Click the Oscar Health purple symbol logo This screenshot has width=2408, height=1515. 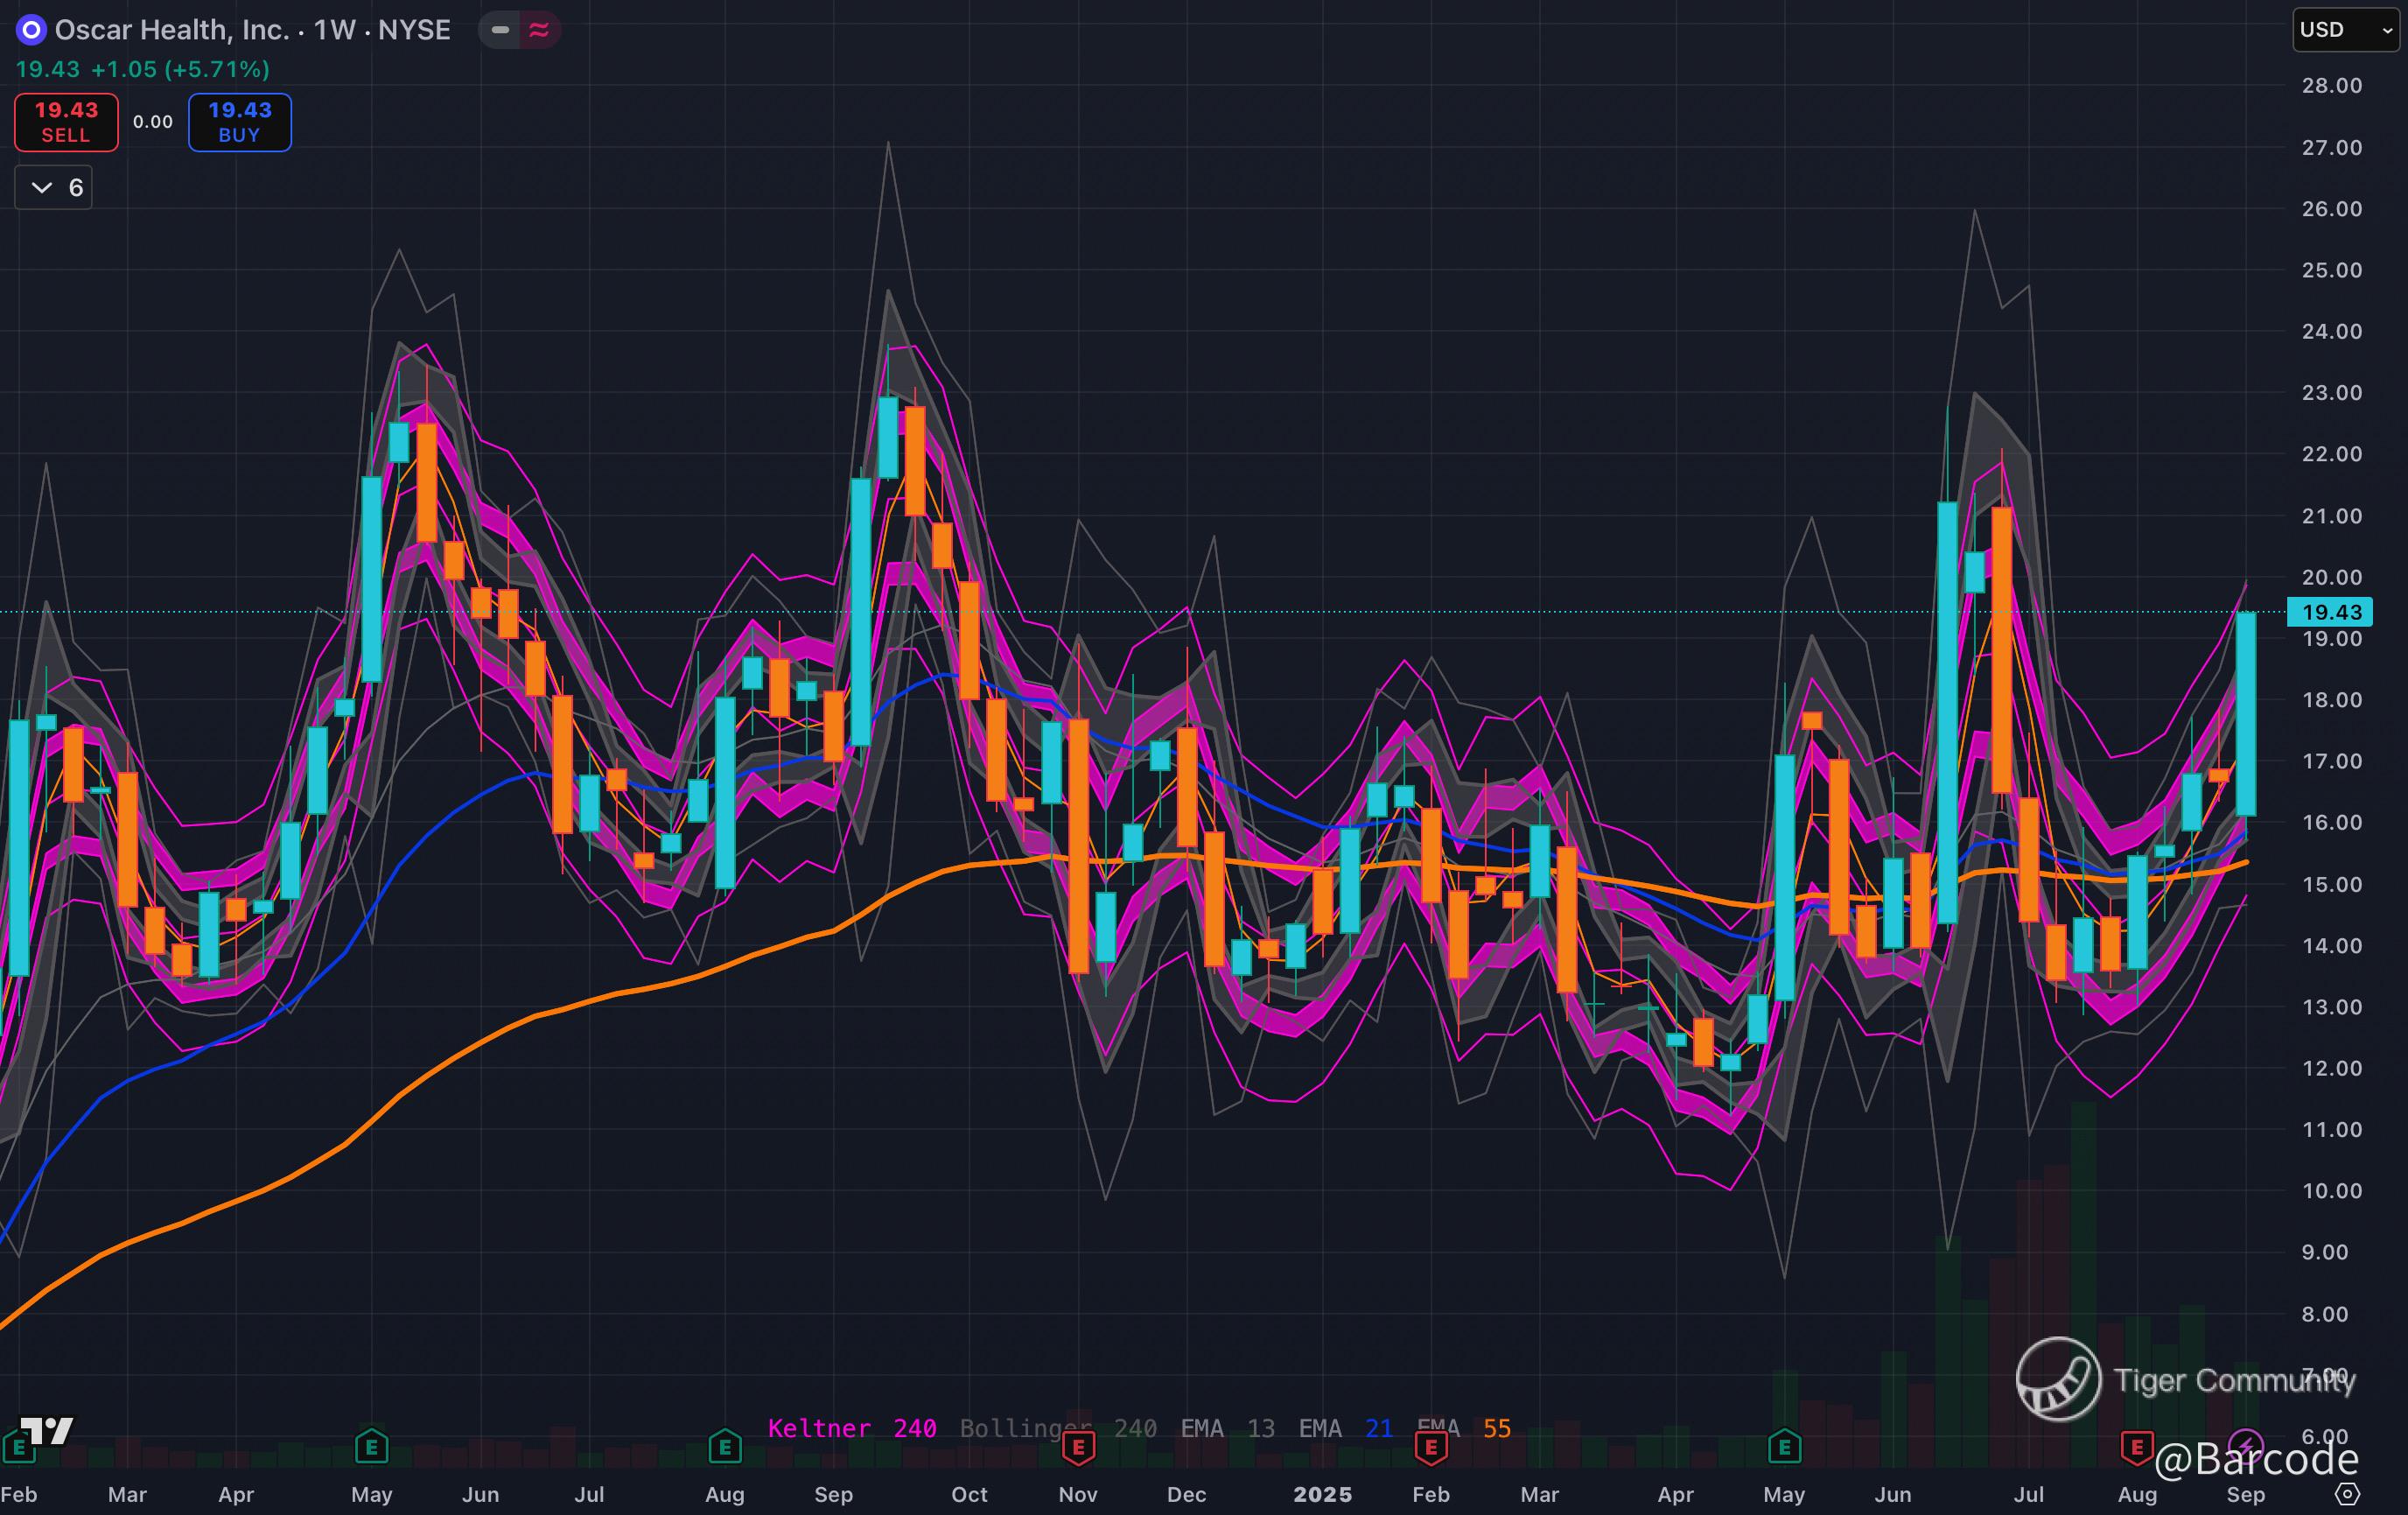tap(31, 30)
